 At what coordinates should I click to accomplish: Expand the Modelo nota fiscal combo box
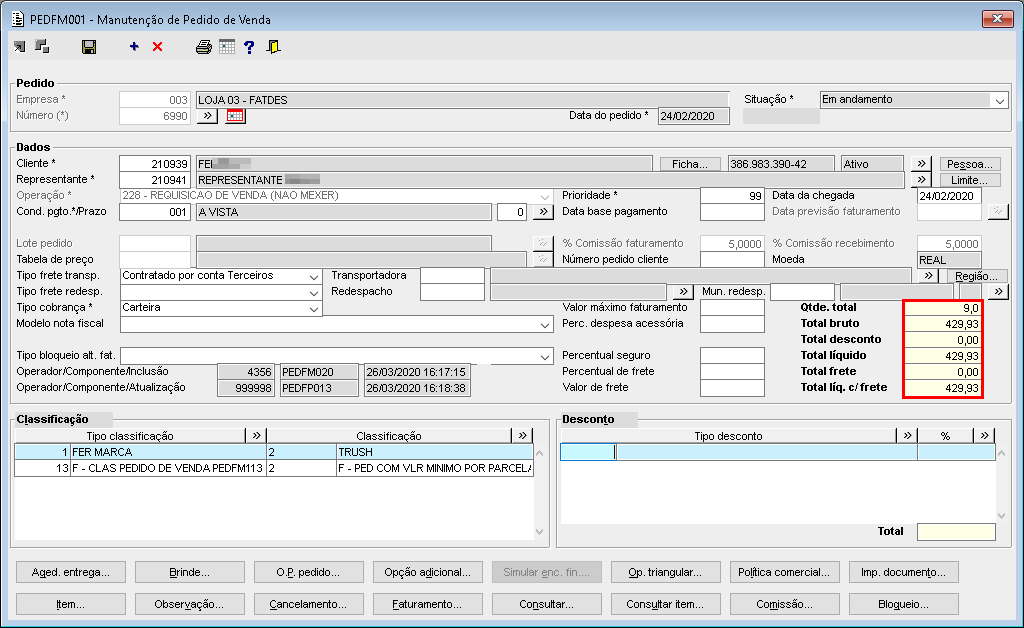pos(544,325)
